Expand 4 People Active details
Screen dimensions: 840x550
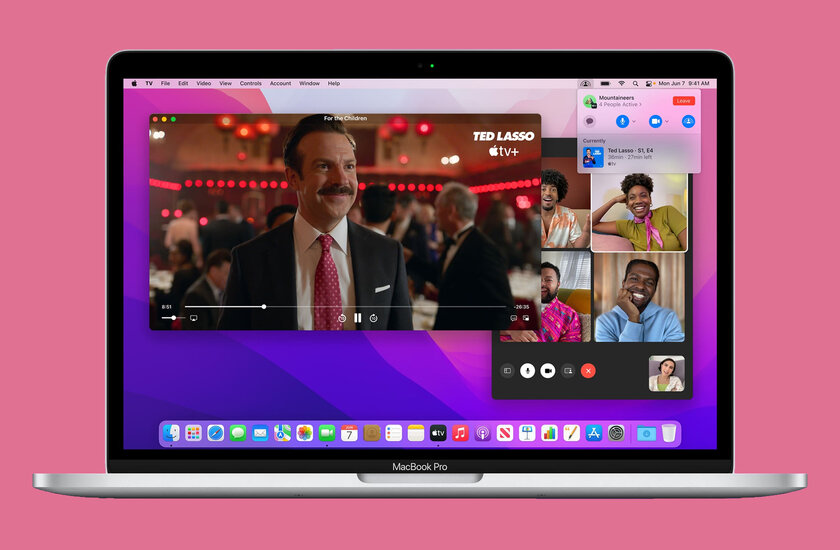pyautogui.click(x=620, y=104)
